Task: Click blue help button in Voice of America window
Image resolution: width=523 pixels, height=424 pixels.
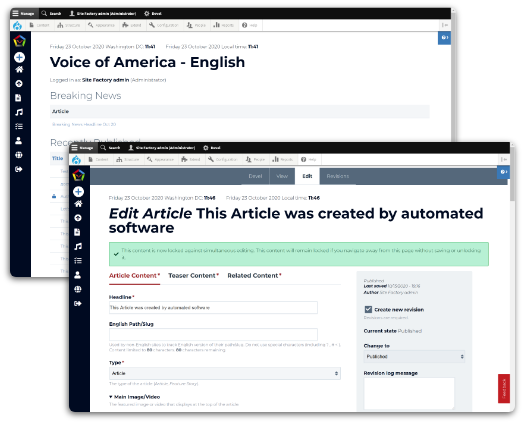Action: coord(444,38)
